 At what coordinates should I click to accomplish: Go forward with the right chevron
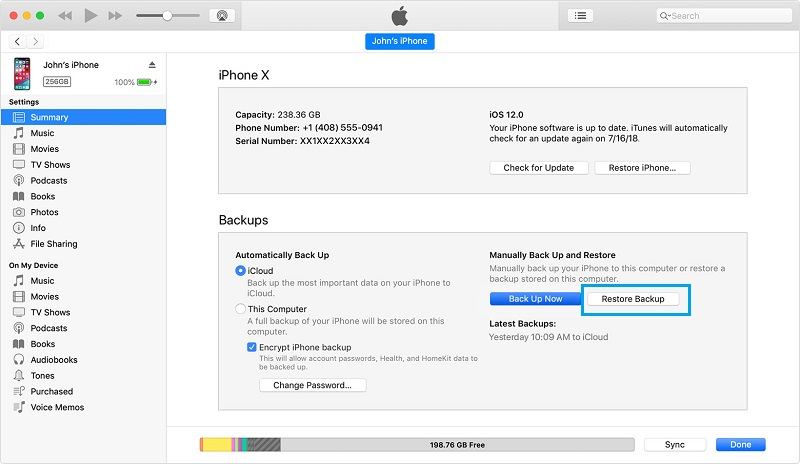click(x=35, y=41)
